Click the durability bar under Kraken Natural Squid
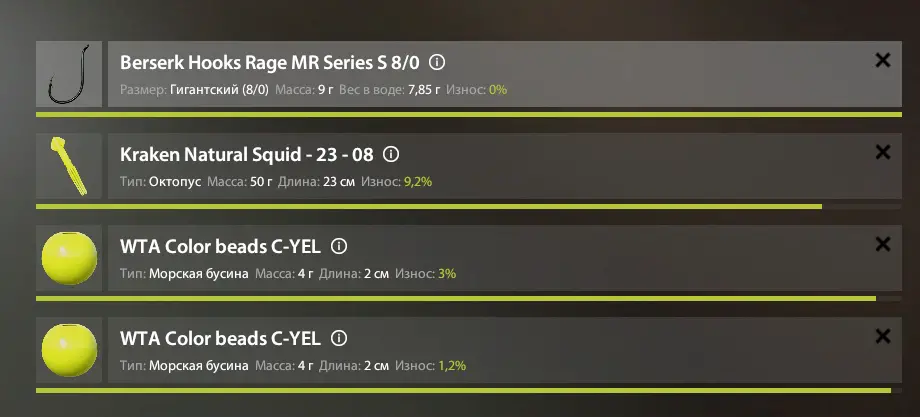 (469, 206)
